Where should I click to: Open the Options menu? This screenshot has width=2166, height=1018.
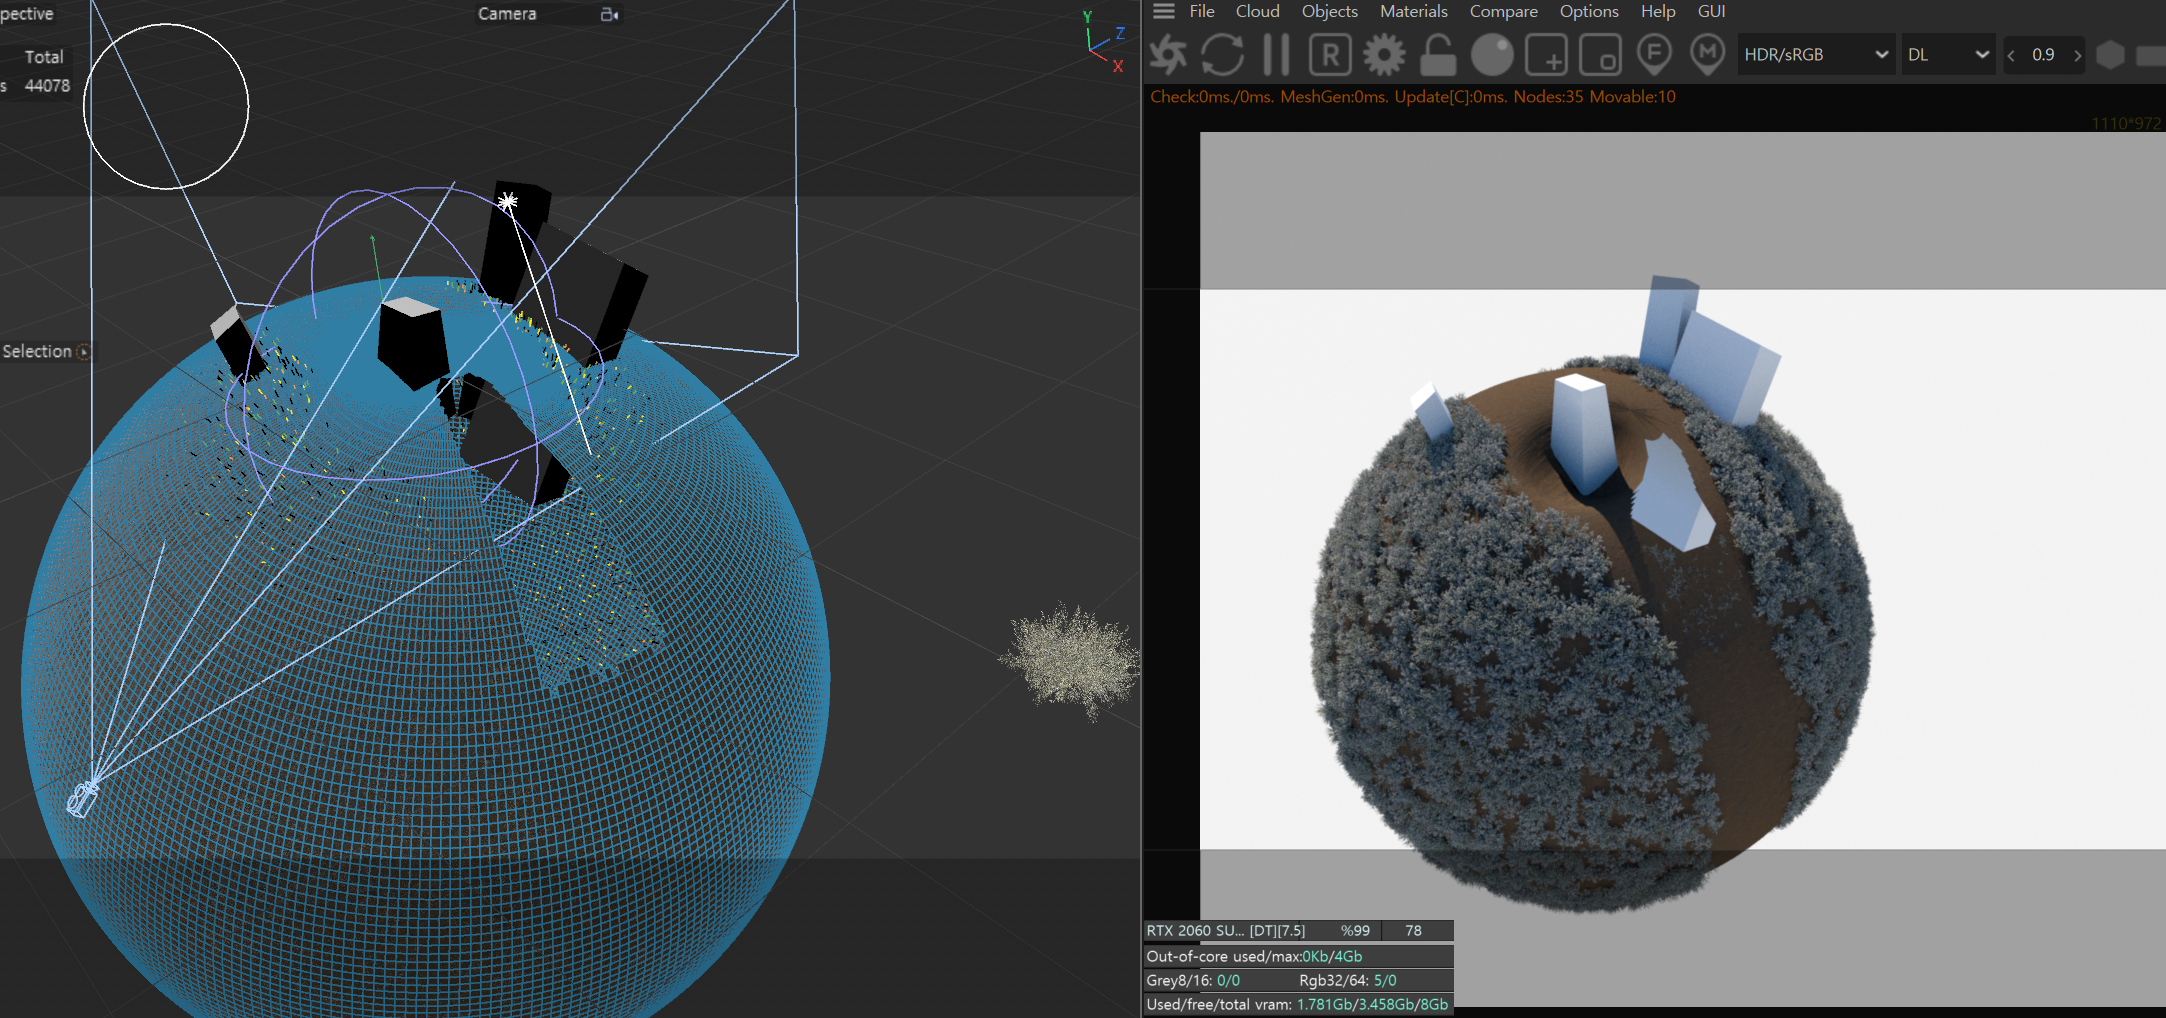coord(1589,11)
